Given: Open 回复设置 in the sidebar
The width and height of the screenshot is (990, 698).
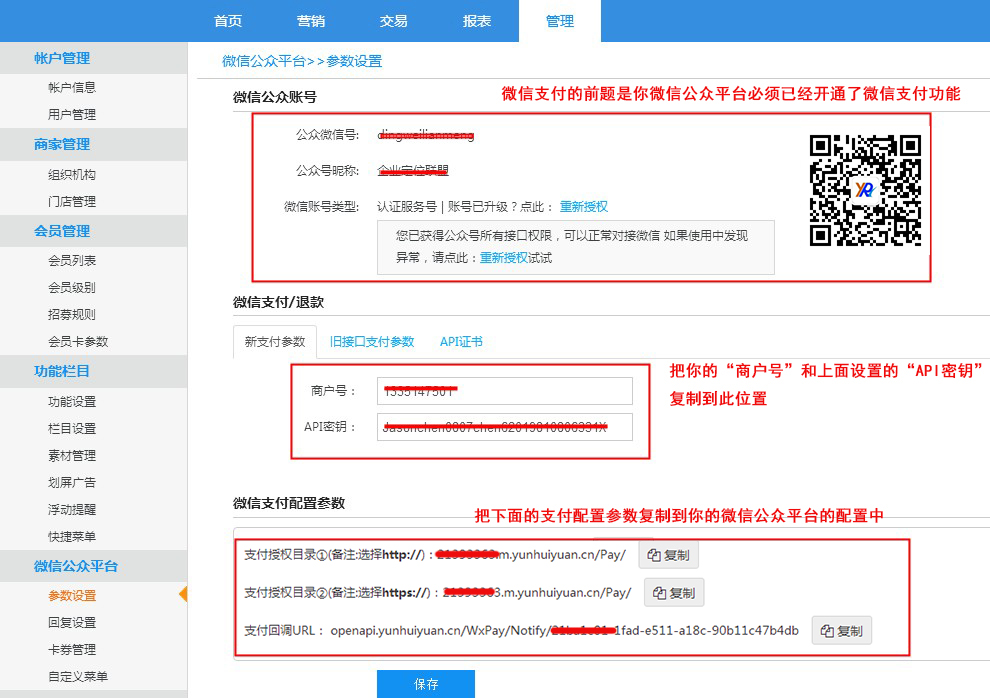Looking at the screenshot, I should click(72, 623).
